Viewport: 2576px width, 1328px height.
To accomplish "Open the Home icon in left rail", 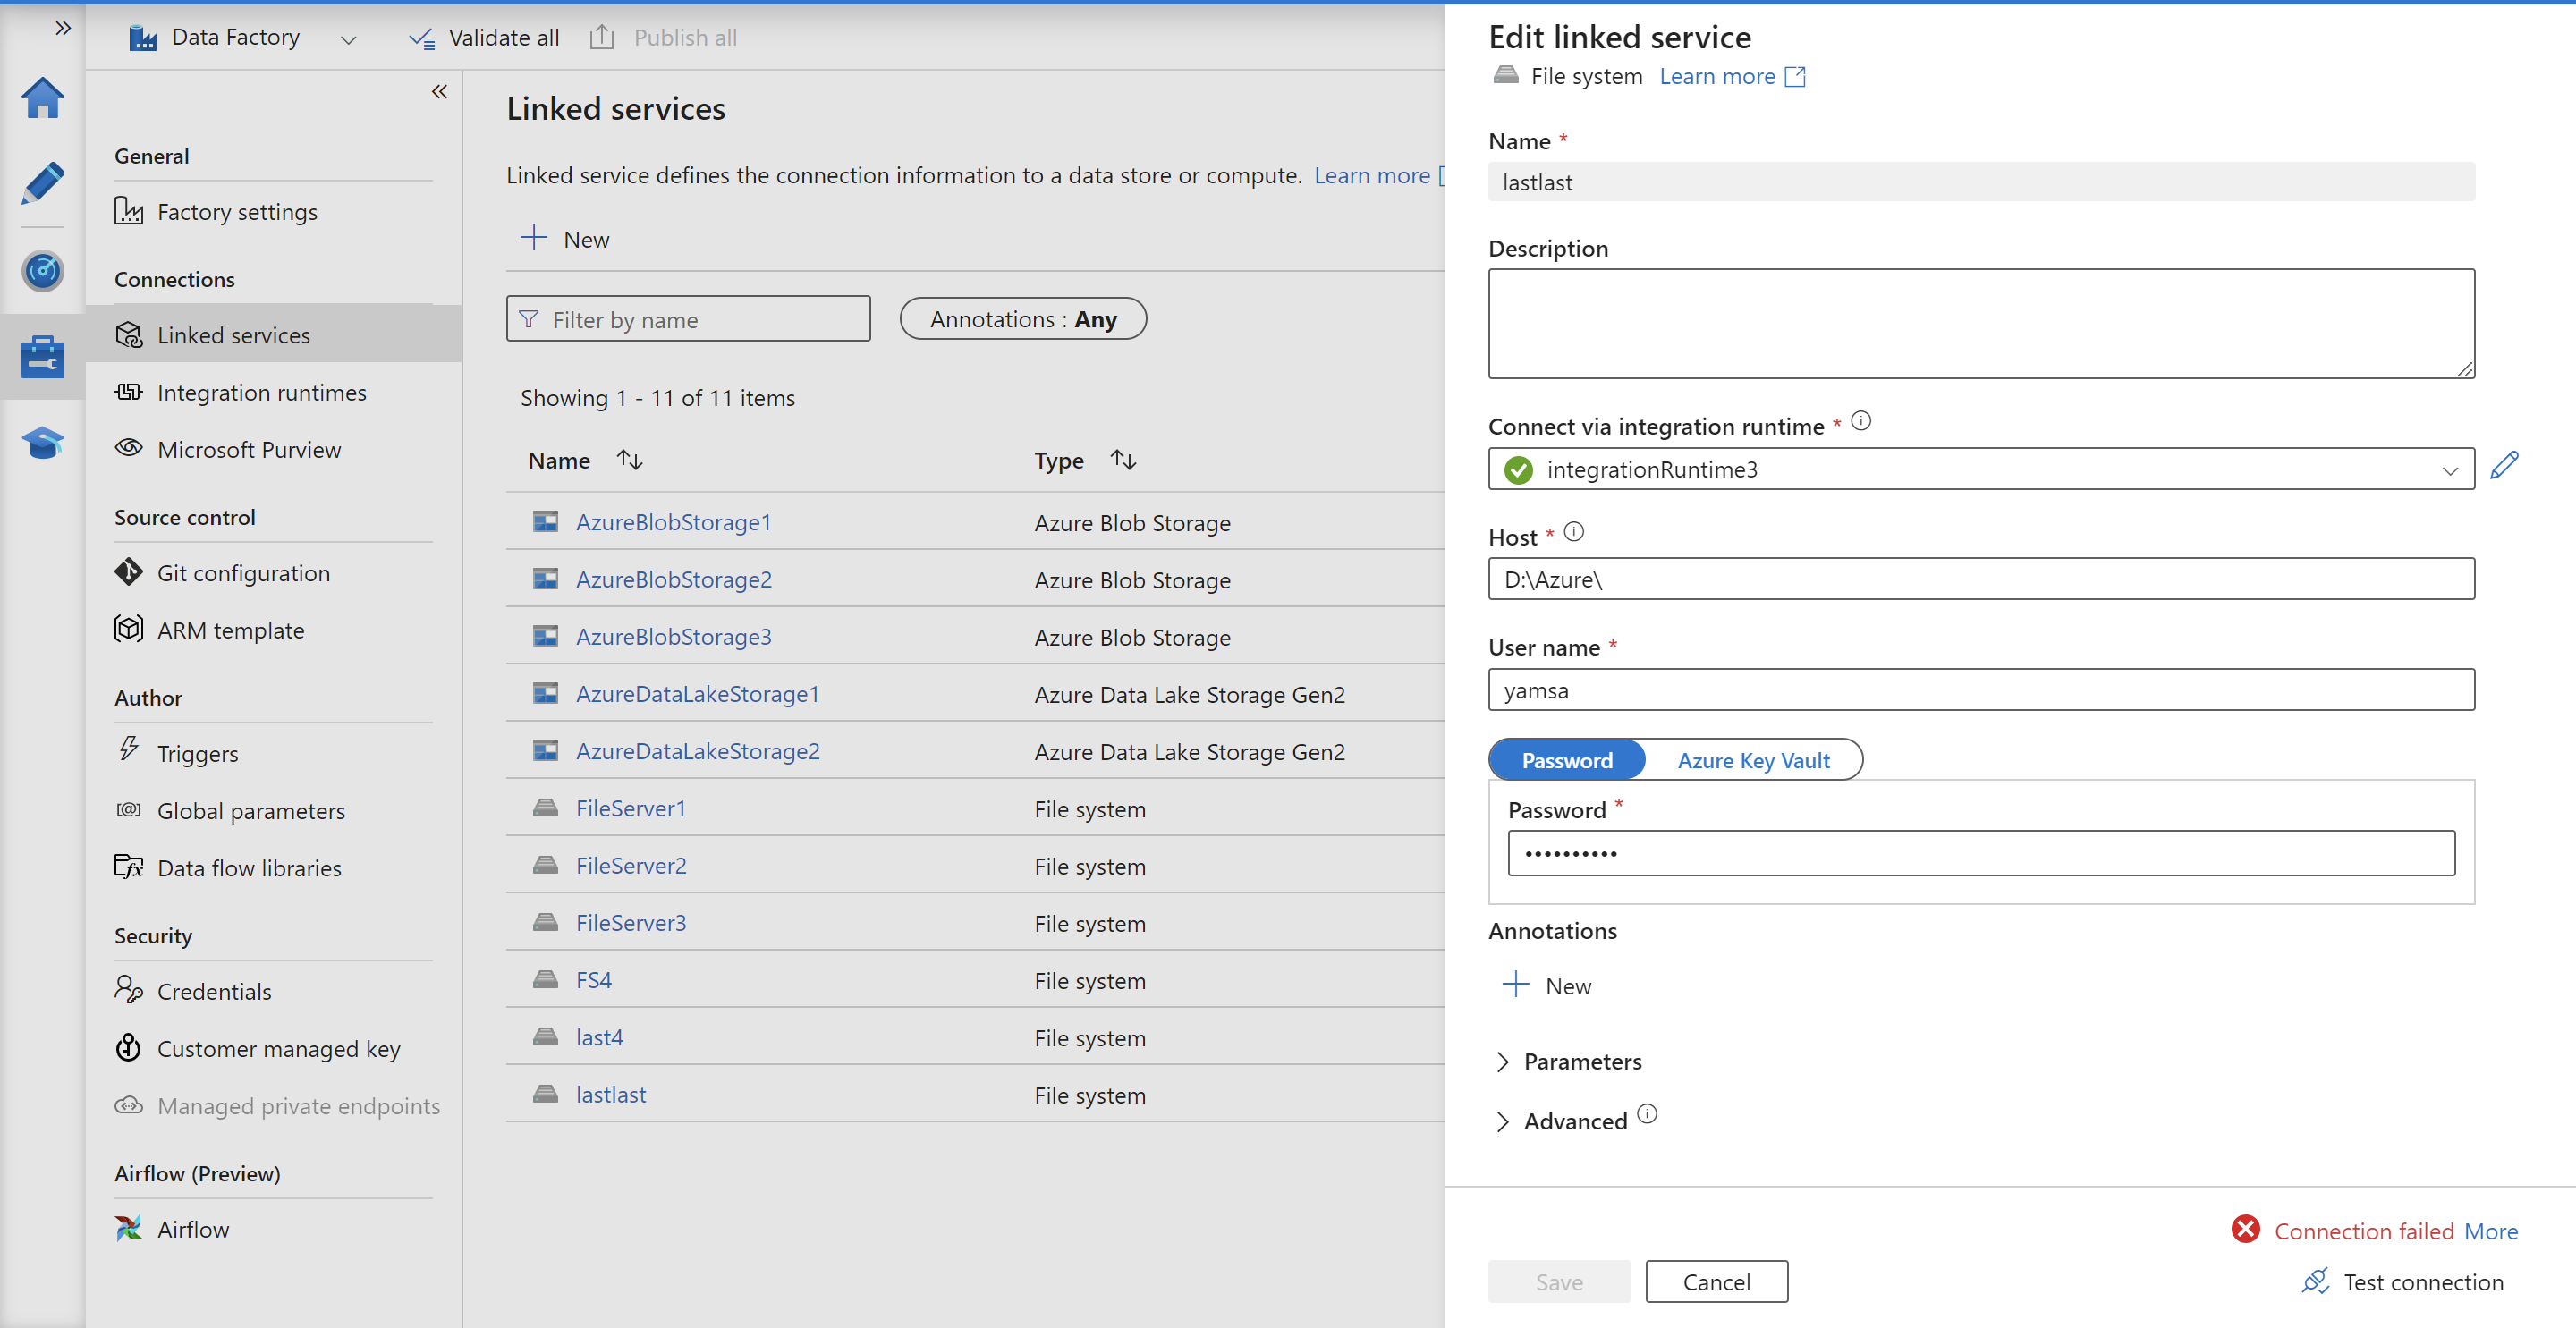I will (42, 98).
